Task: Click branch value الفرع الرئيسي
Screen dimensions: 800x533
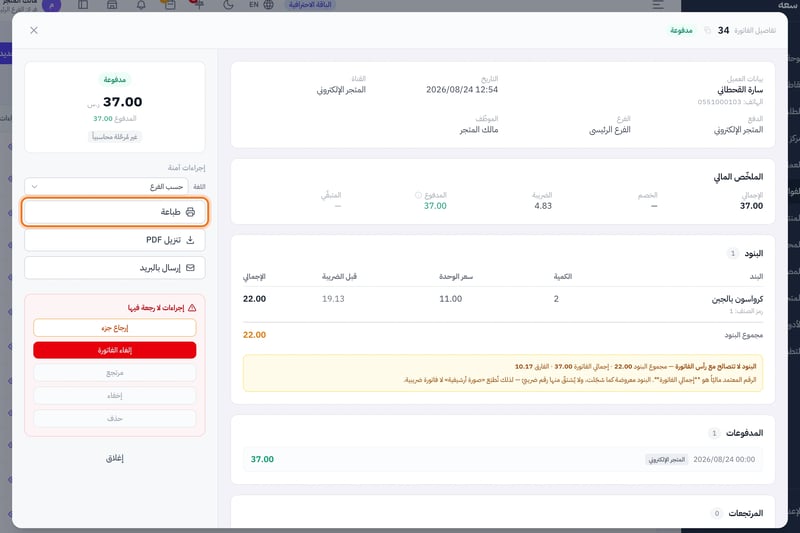Action: point(610,130)
